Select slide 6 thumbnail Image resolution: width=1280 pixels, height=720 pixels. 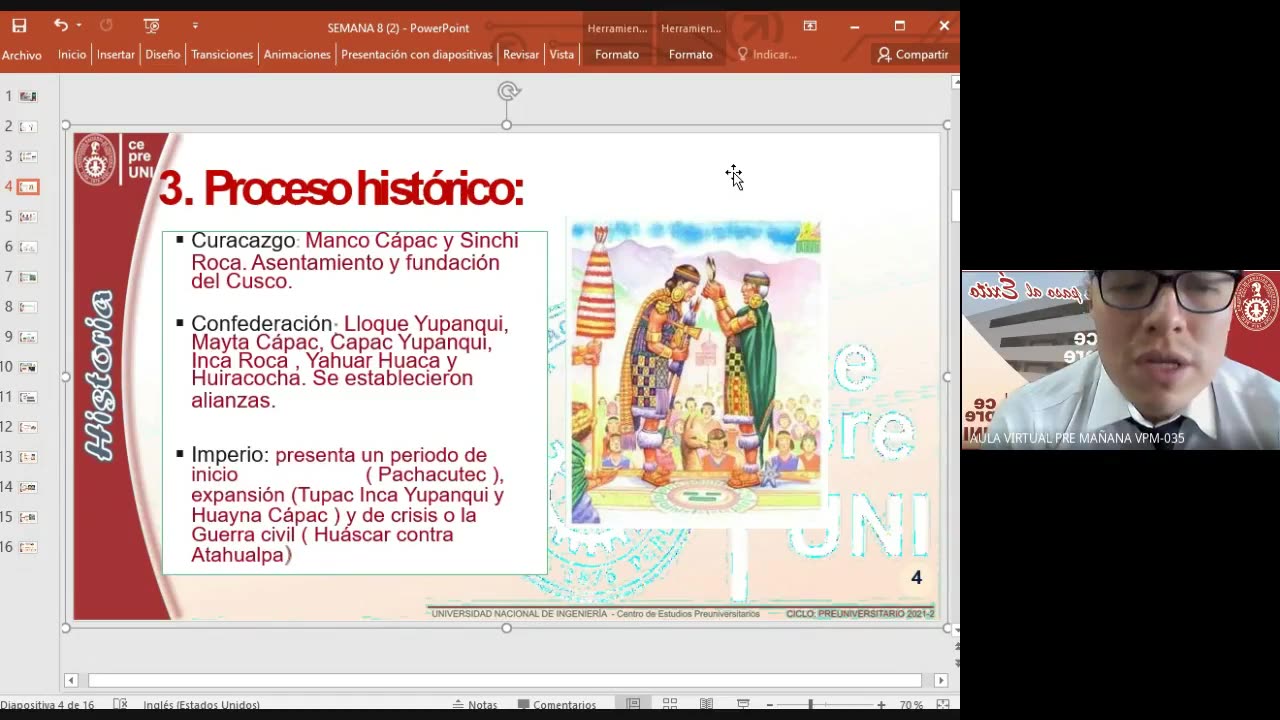(28, 246)
